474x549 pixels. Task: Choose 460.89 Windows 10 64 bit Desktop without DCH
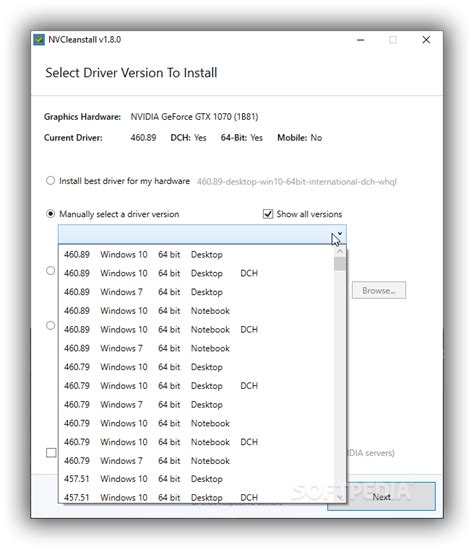tap(196, 255)
